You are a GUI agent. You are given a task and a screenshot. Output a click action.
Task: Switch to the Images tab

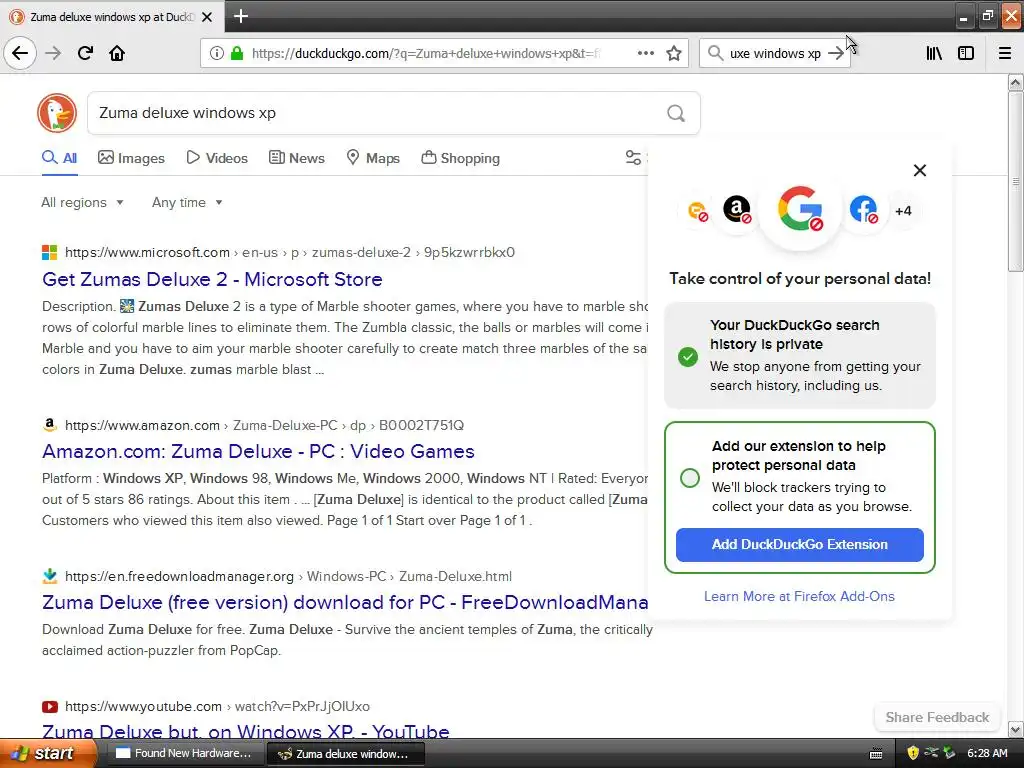click(x=131, y=158)
